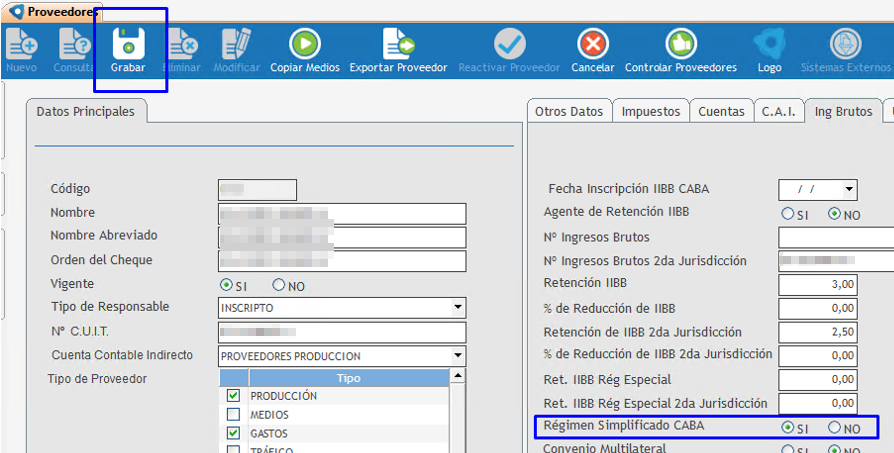Screen dimensions: 894x453
Task: Click Ret. IIBB Rég Especial 2da Jurisdicción field
Action: (818, 403)
